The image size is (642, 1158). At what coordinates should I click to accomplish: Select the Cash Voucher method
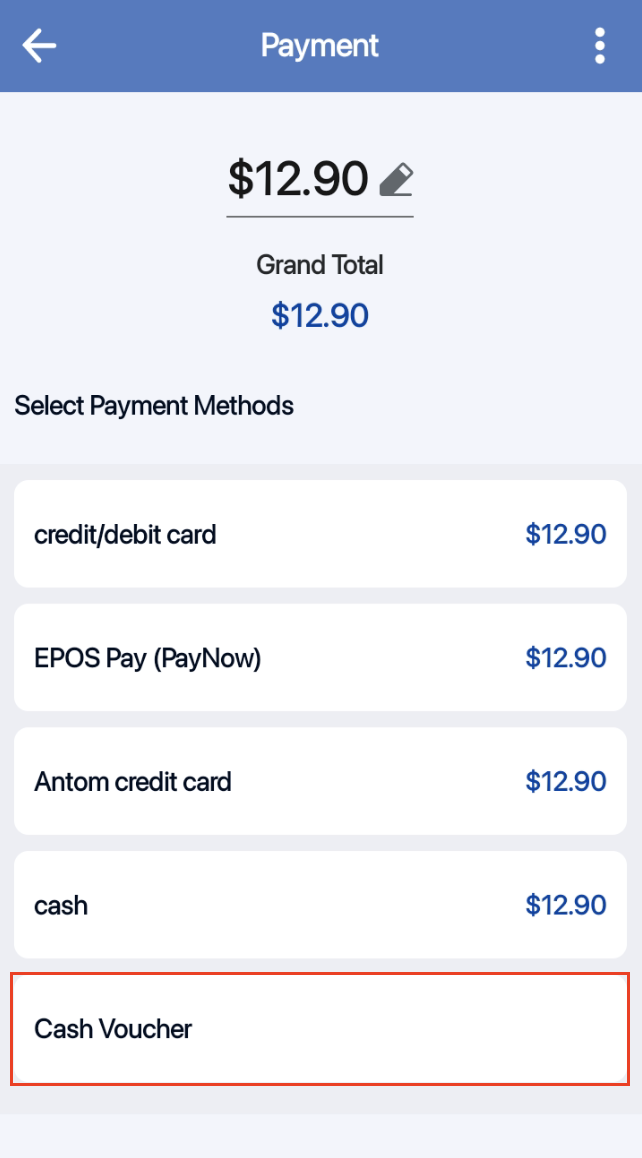pyautogui.click(x=320, y=1028)
